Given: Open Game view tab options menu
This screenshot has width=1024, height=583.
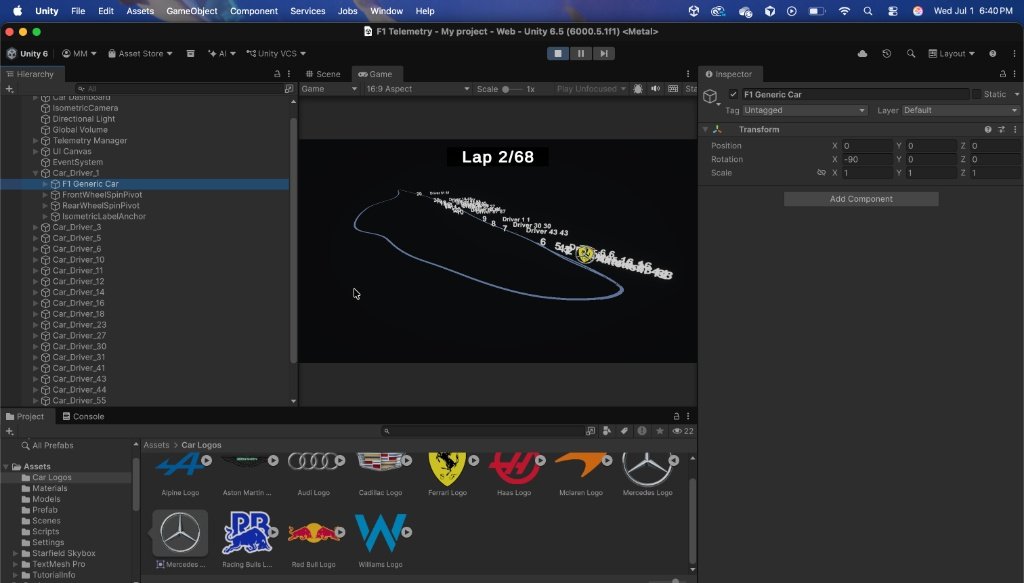Looking at the screenshot, I should click(688, 74).
